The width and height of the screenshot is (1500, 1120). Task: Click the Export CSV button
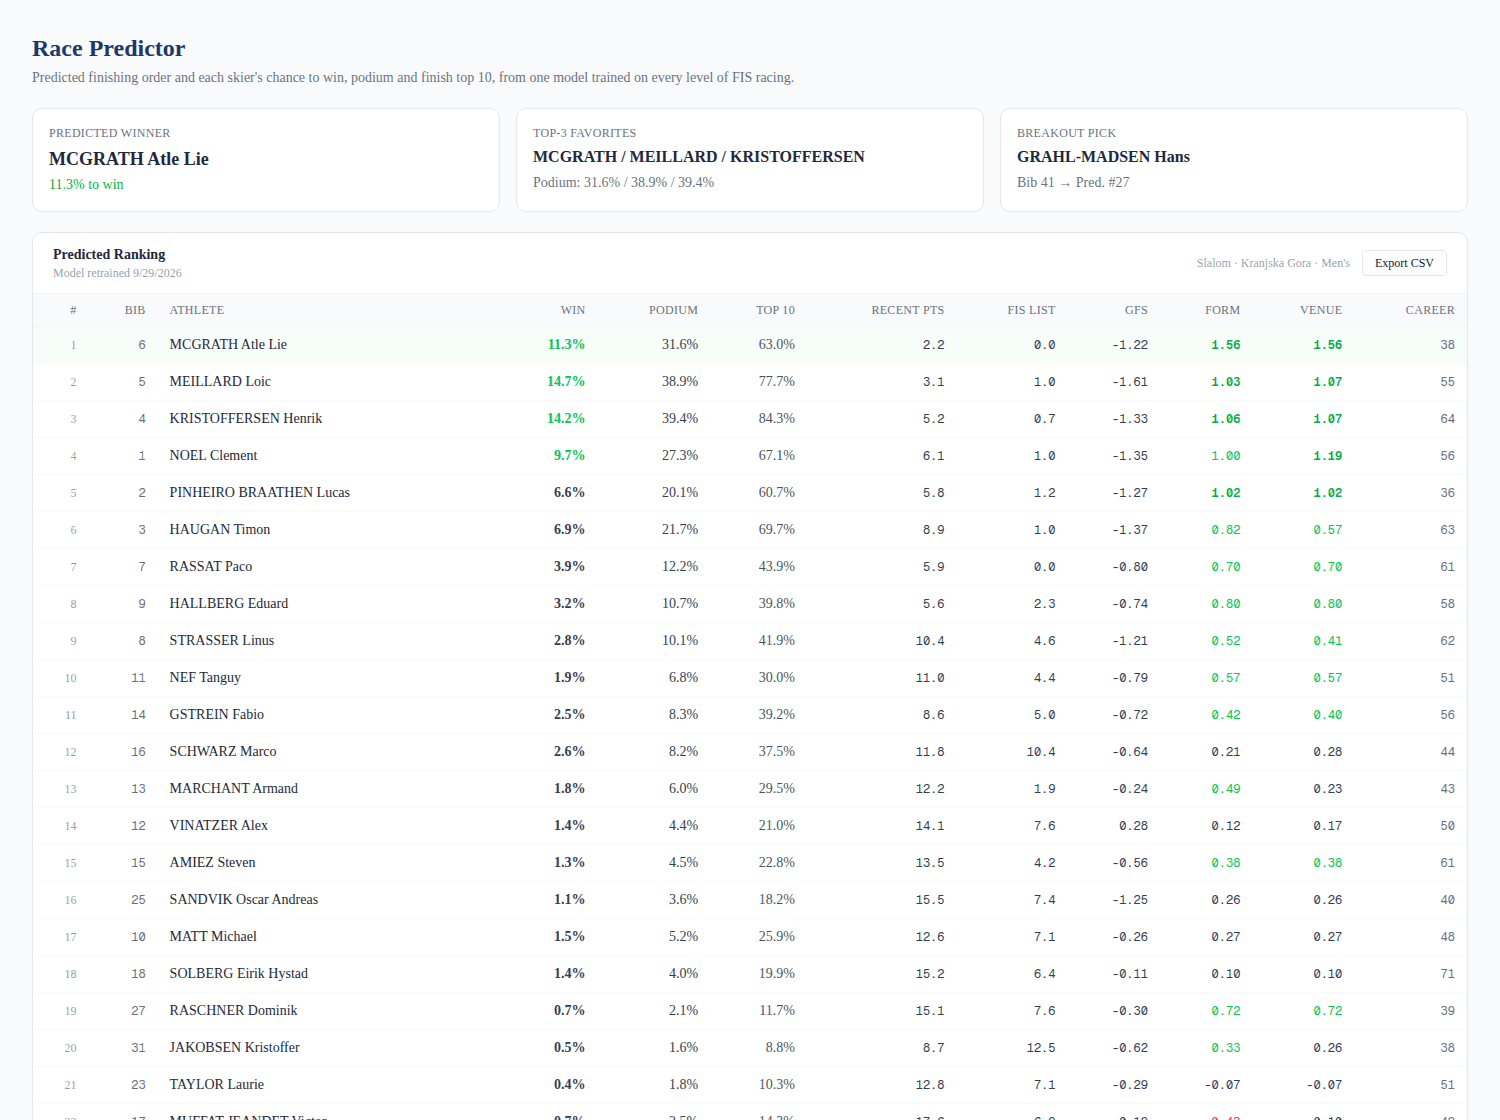click(x=1404, y=263)
